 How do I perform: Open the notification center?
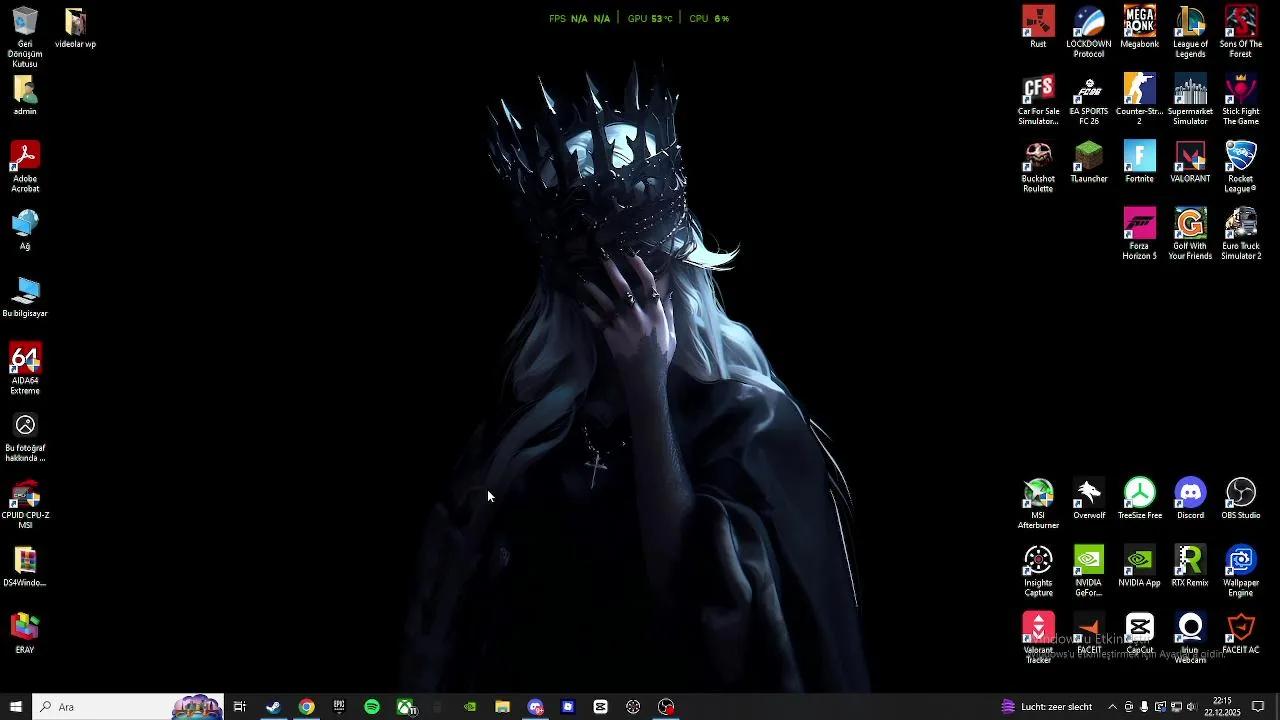pos(1258,707)
